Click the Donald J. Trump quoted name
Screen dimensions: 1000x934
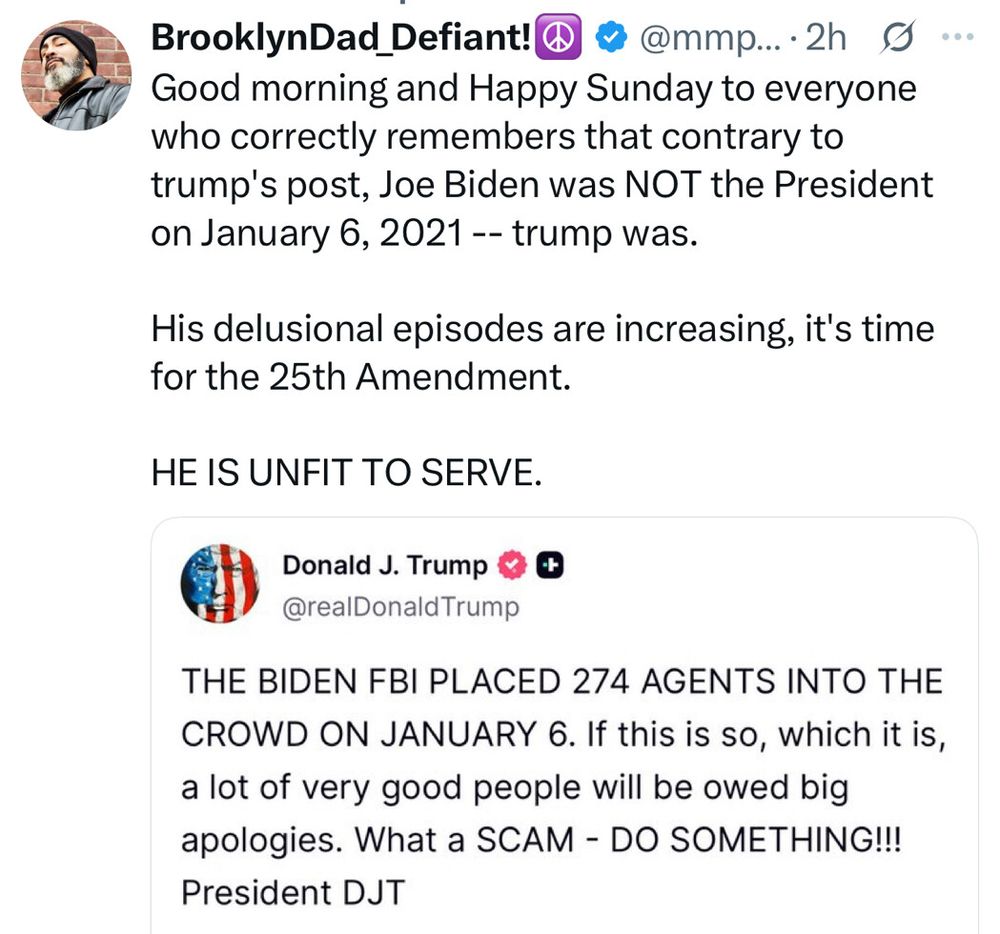pyautogui.click(x=385, y=565)
